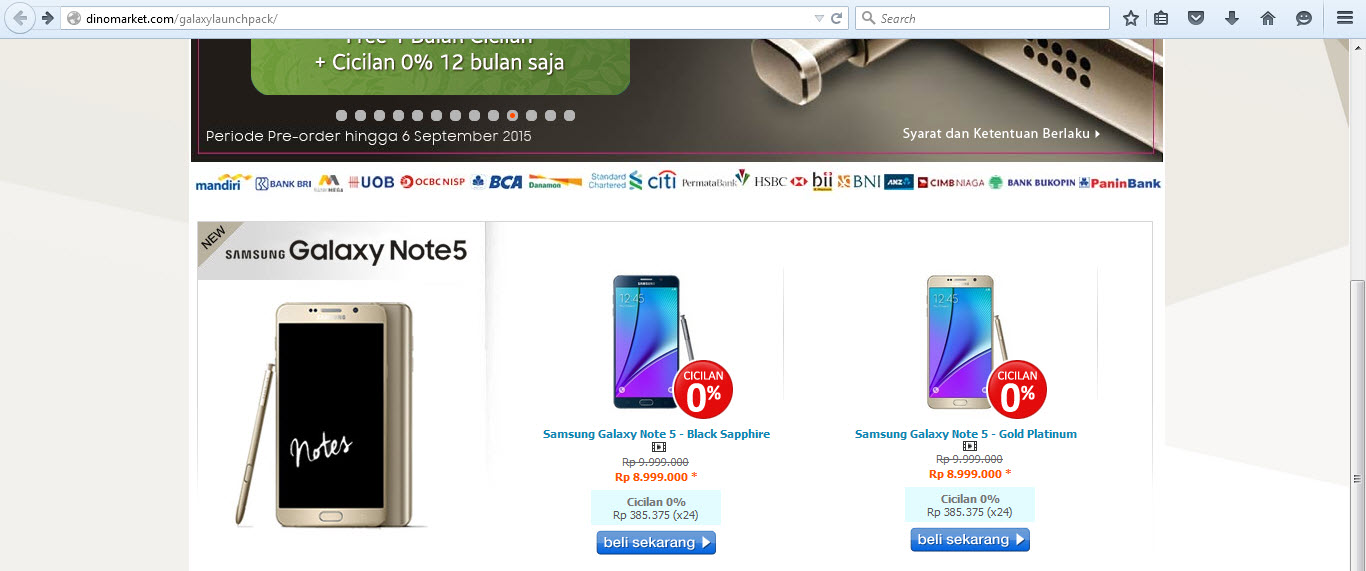Viewport: 1366px width, 571px height.
Task: Go back to the previous page
Action: (20, 18)
